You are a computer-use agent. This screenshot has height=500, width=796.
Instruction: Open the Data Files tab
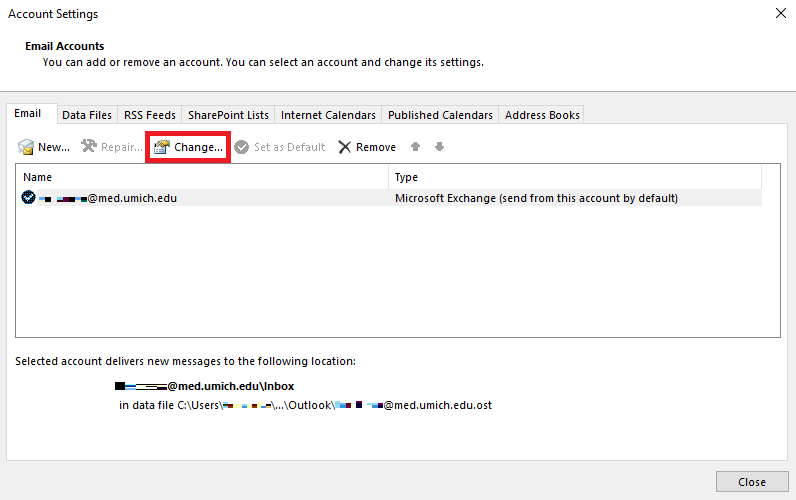87,115
